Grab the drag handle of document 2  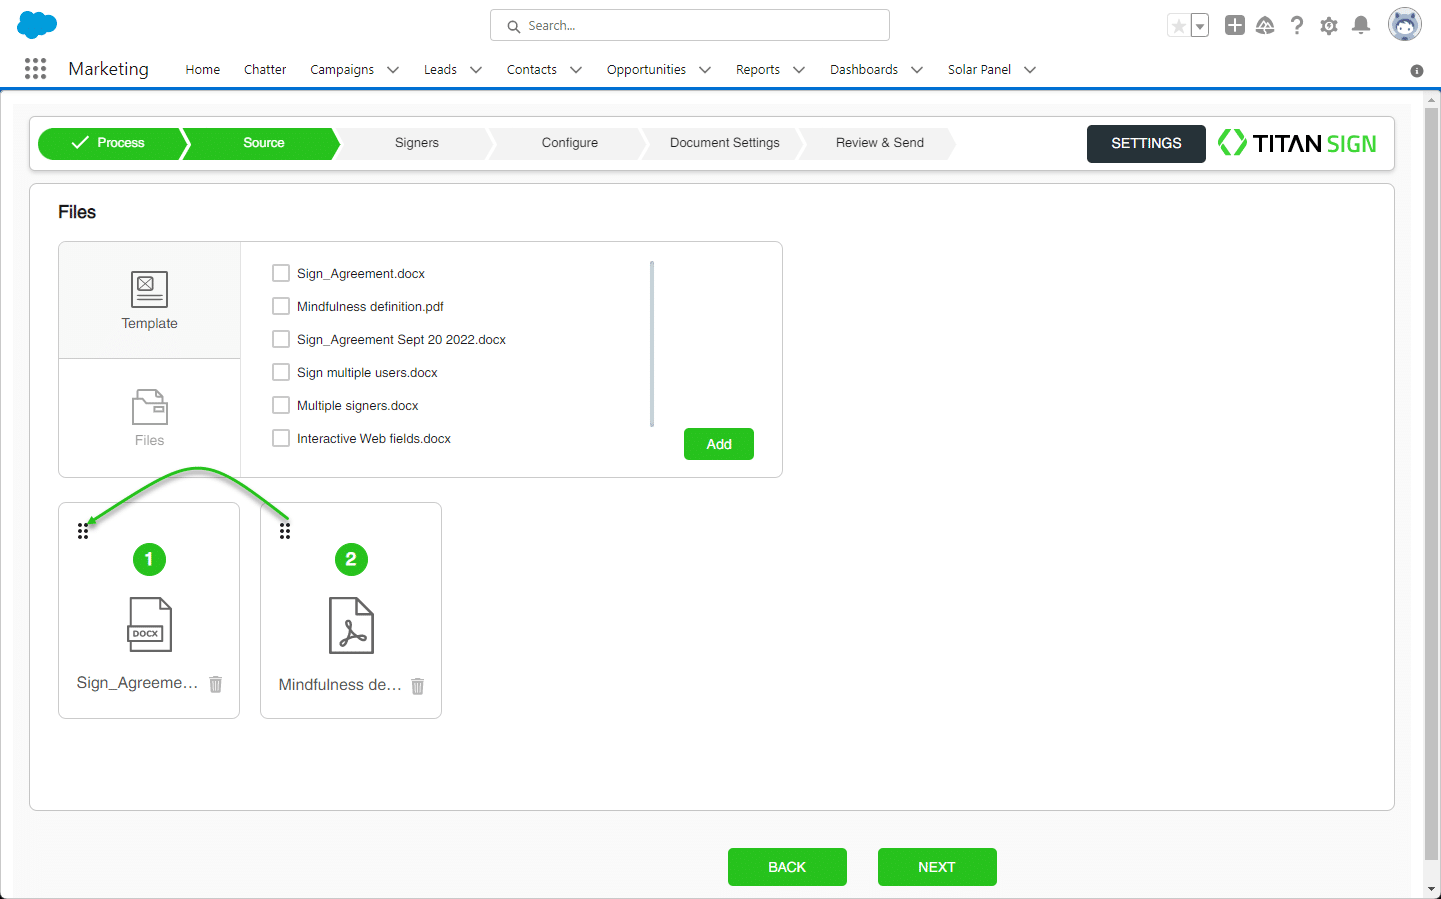pyautogui.click(x=285, y=531)
